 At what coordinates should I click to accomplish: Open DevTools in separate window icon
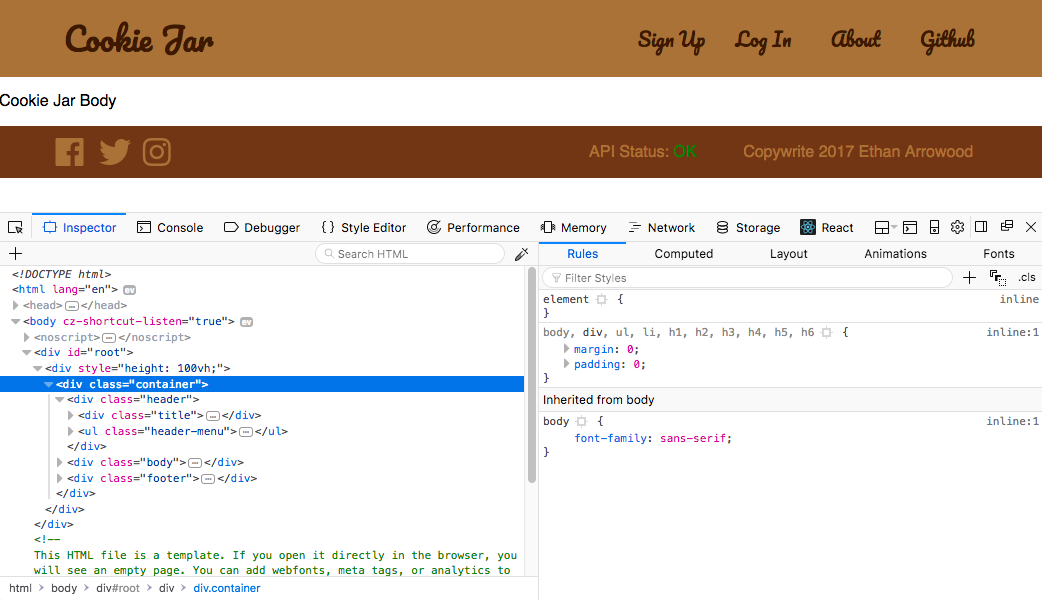coord(1006,226)
